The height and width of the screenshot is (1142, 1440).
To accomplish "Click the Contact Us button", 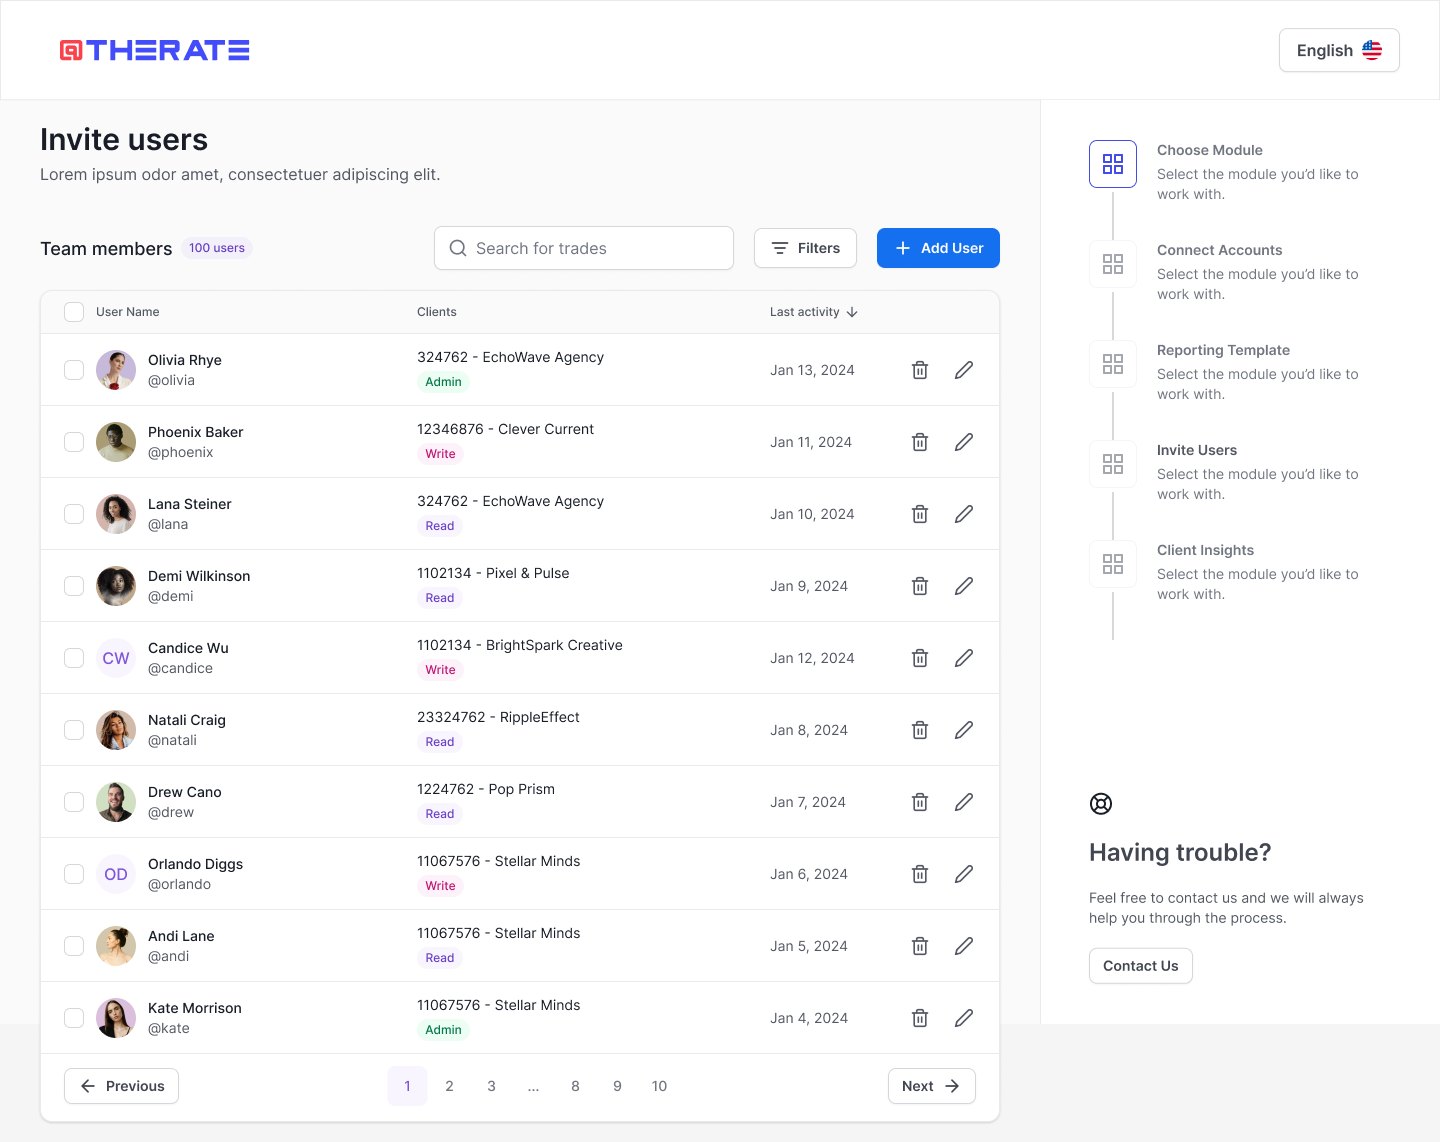I will [x=1140, y=966].
